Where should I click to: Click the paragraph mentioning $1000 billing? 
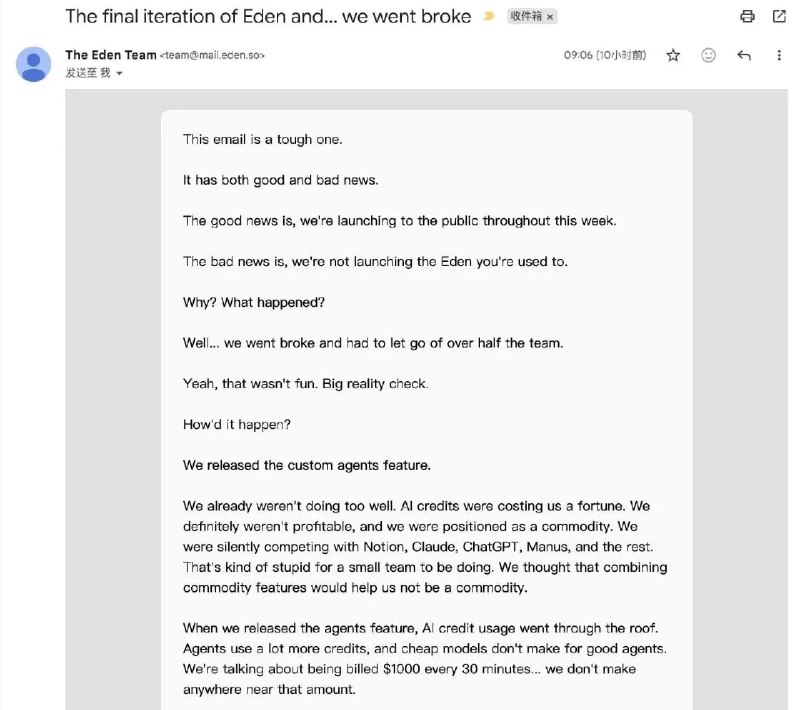point(425,658)
